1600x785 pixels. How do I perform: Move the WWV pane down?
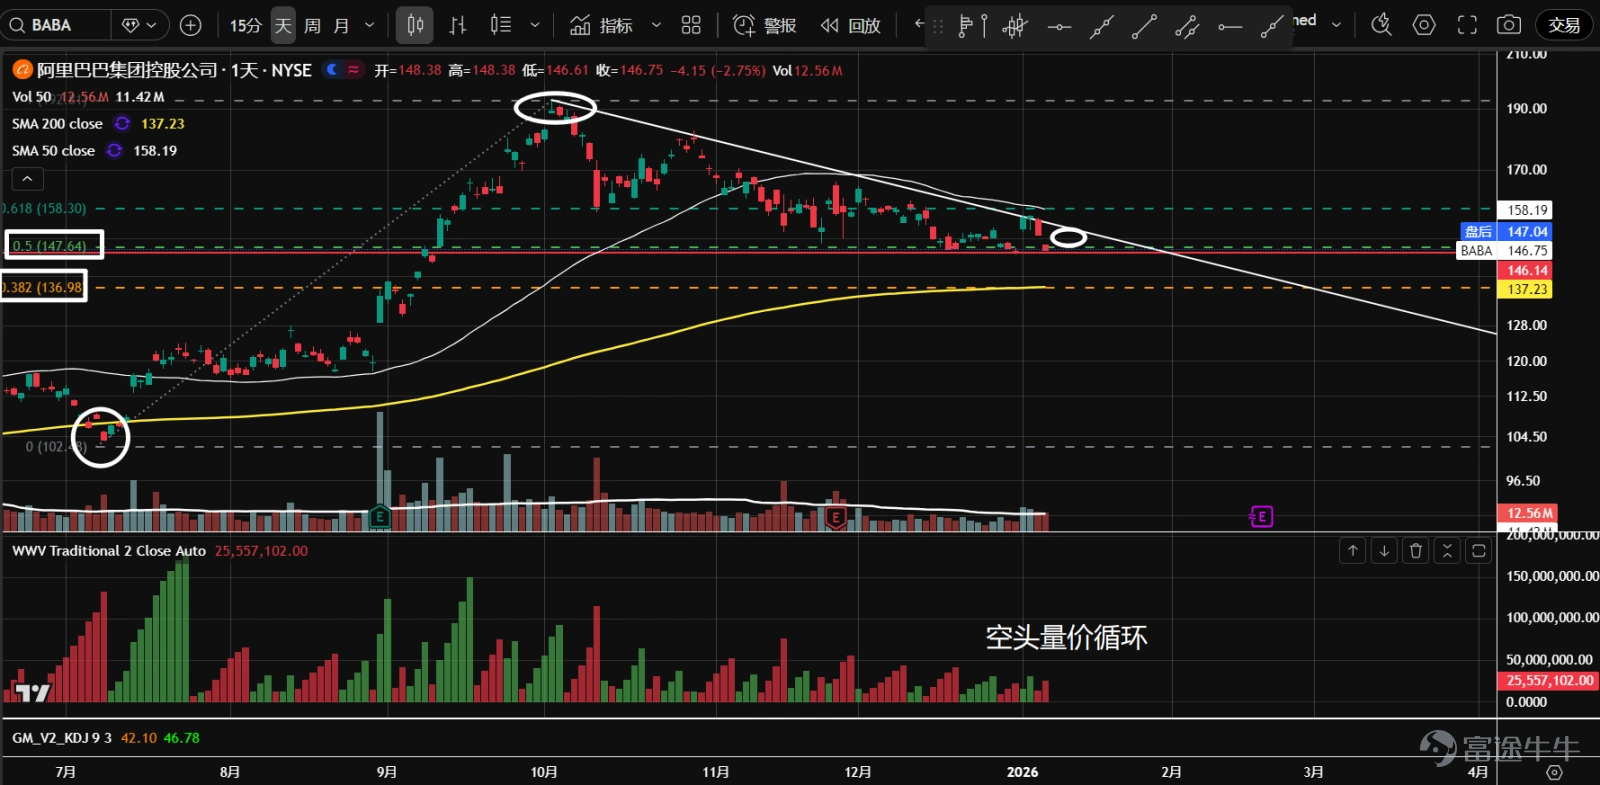coord(1384,550)
